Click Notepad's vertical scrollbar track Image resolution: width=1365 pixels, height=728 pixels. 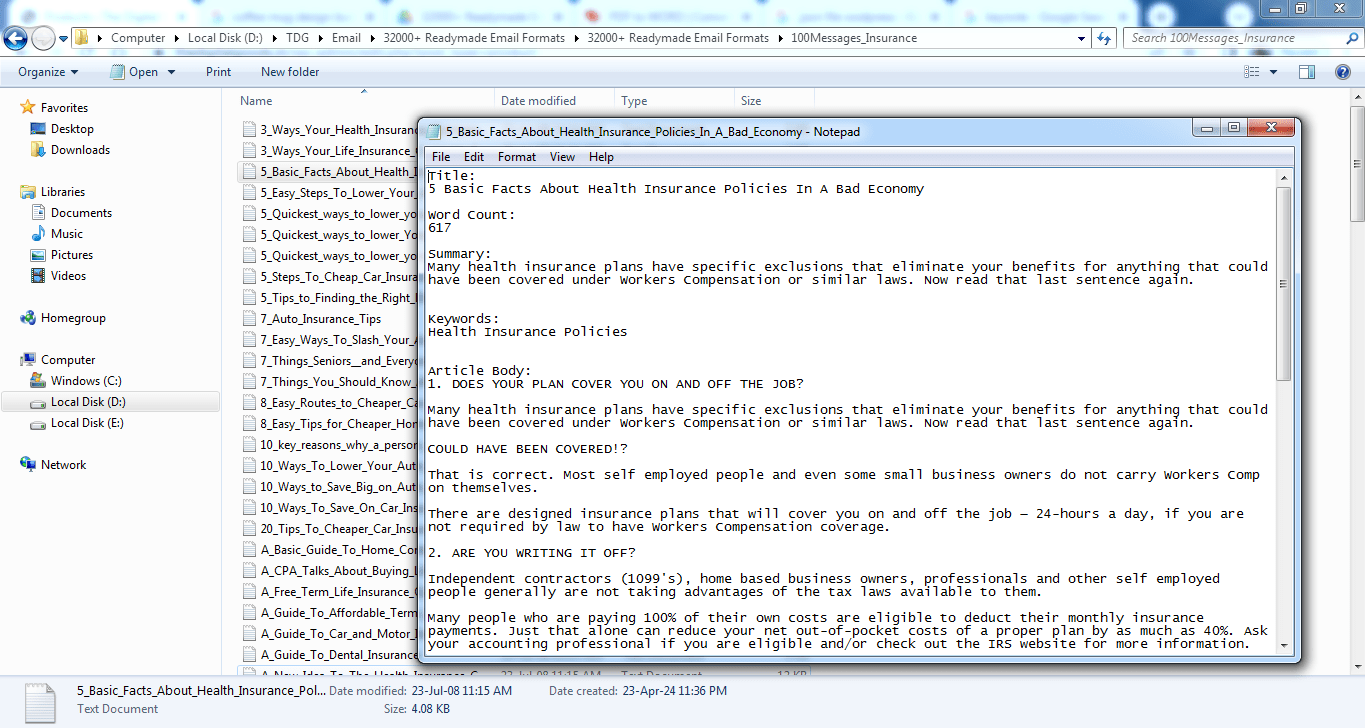(1284, 500)
